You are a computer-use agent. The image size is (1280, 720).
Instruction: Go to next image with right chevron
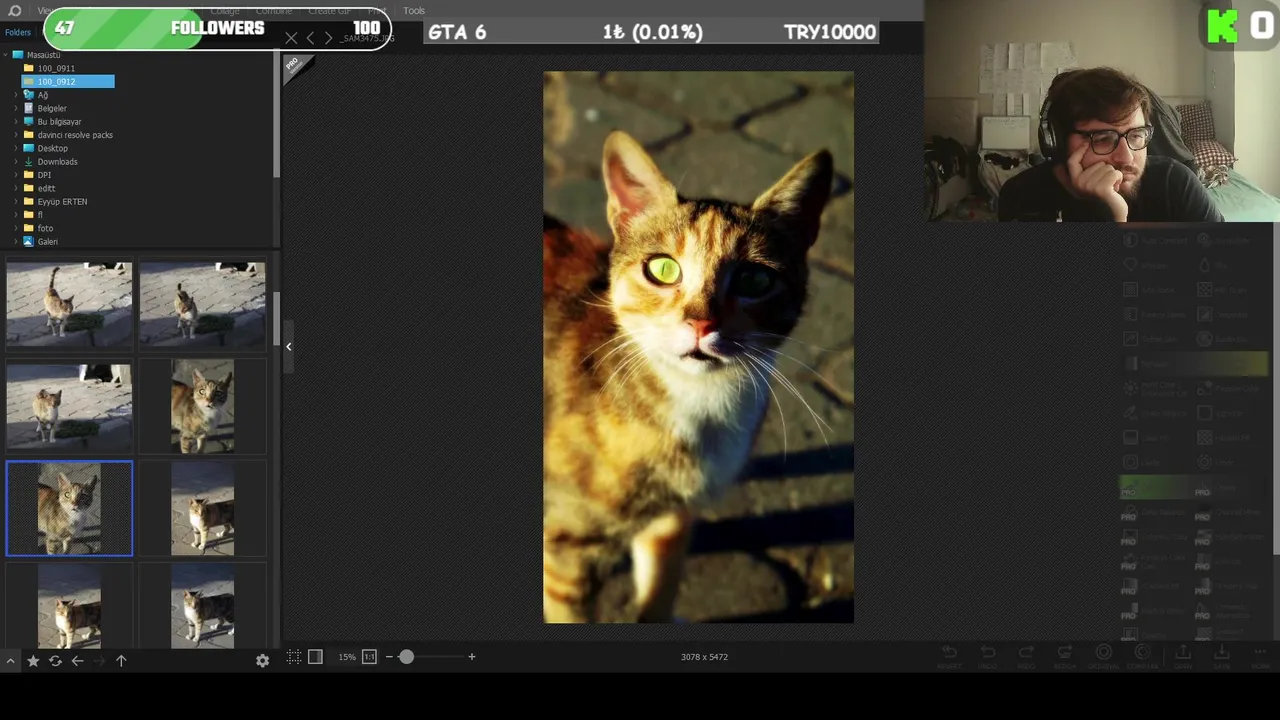click(328, 38)
